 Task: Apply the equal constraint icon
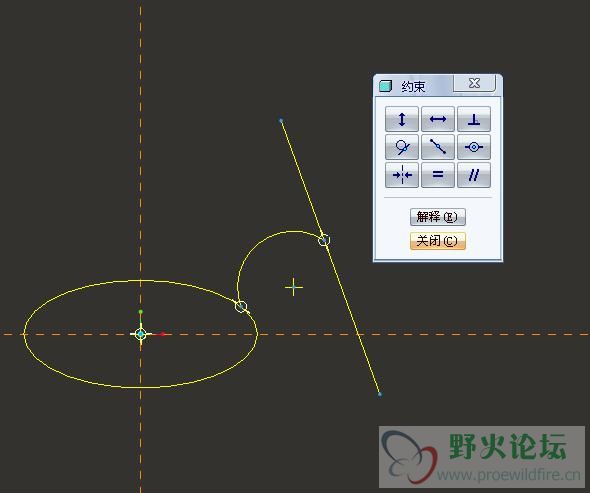[x=438, y=175]
